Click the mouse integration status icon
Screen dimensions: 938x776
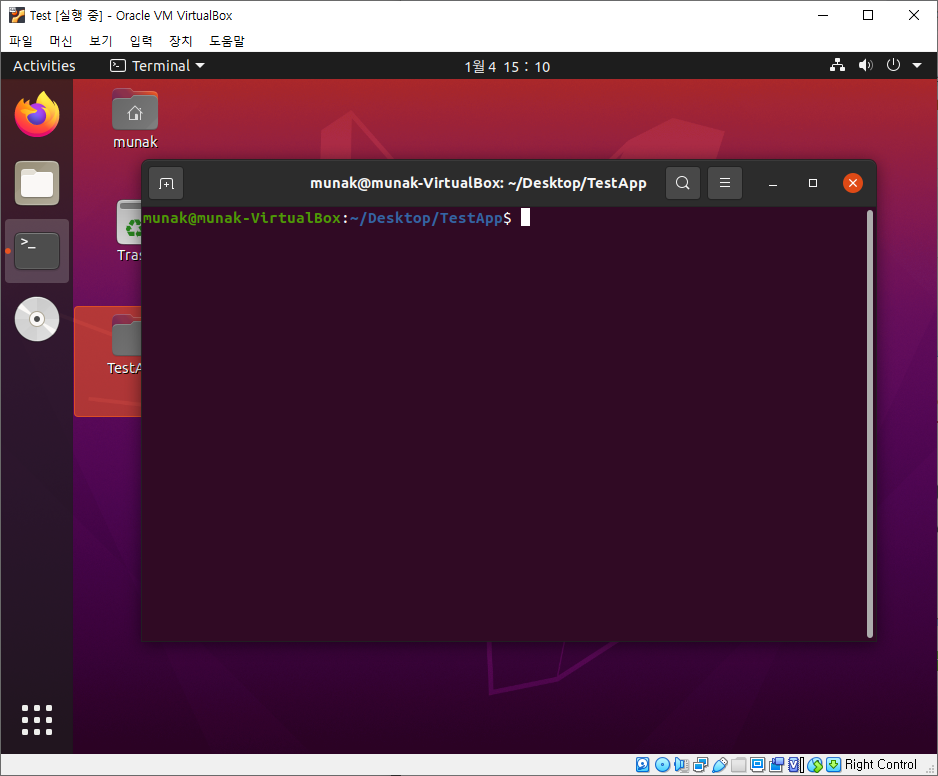[815, 765]
